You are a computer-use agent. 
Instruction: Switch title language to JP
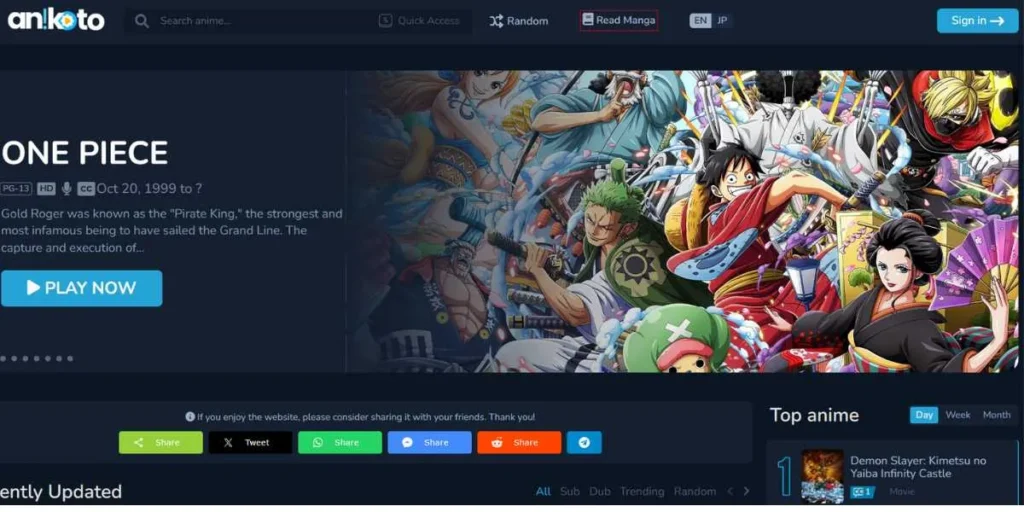click(722, 20)
